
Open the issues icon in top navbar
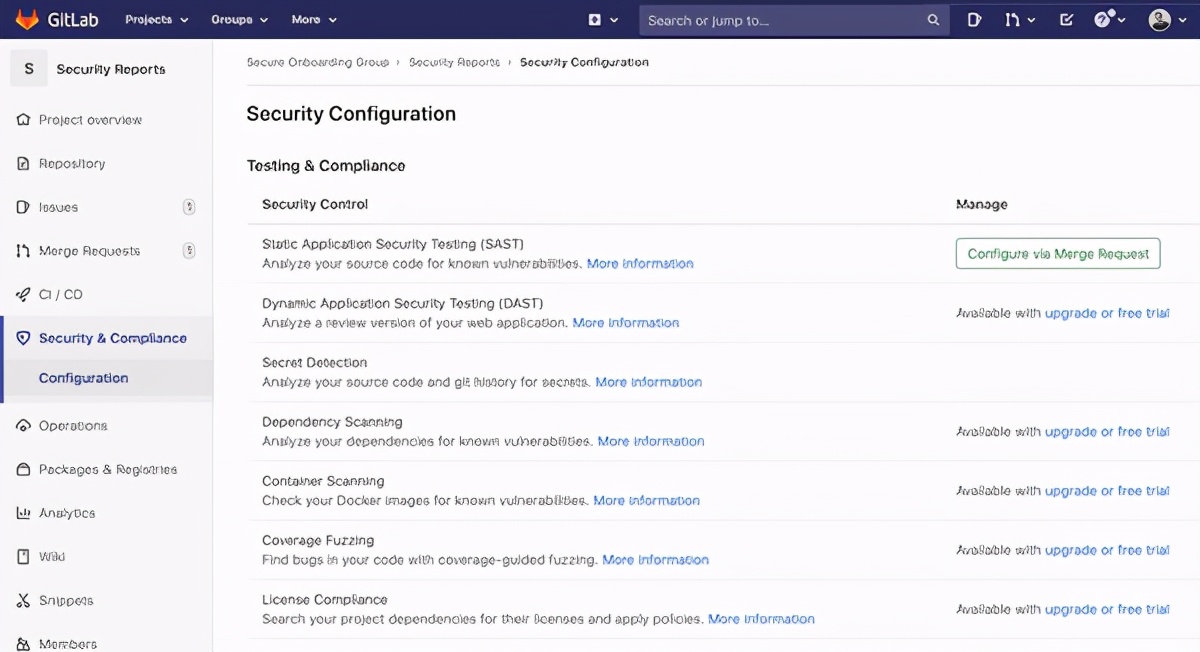click(x=974, y=20)
